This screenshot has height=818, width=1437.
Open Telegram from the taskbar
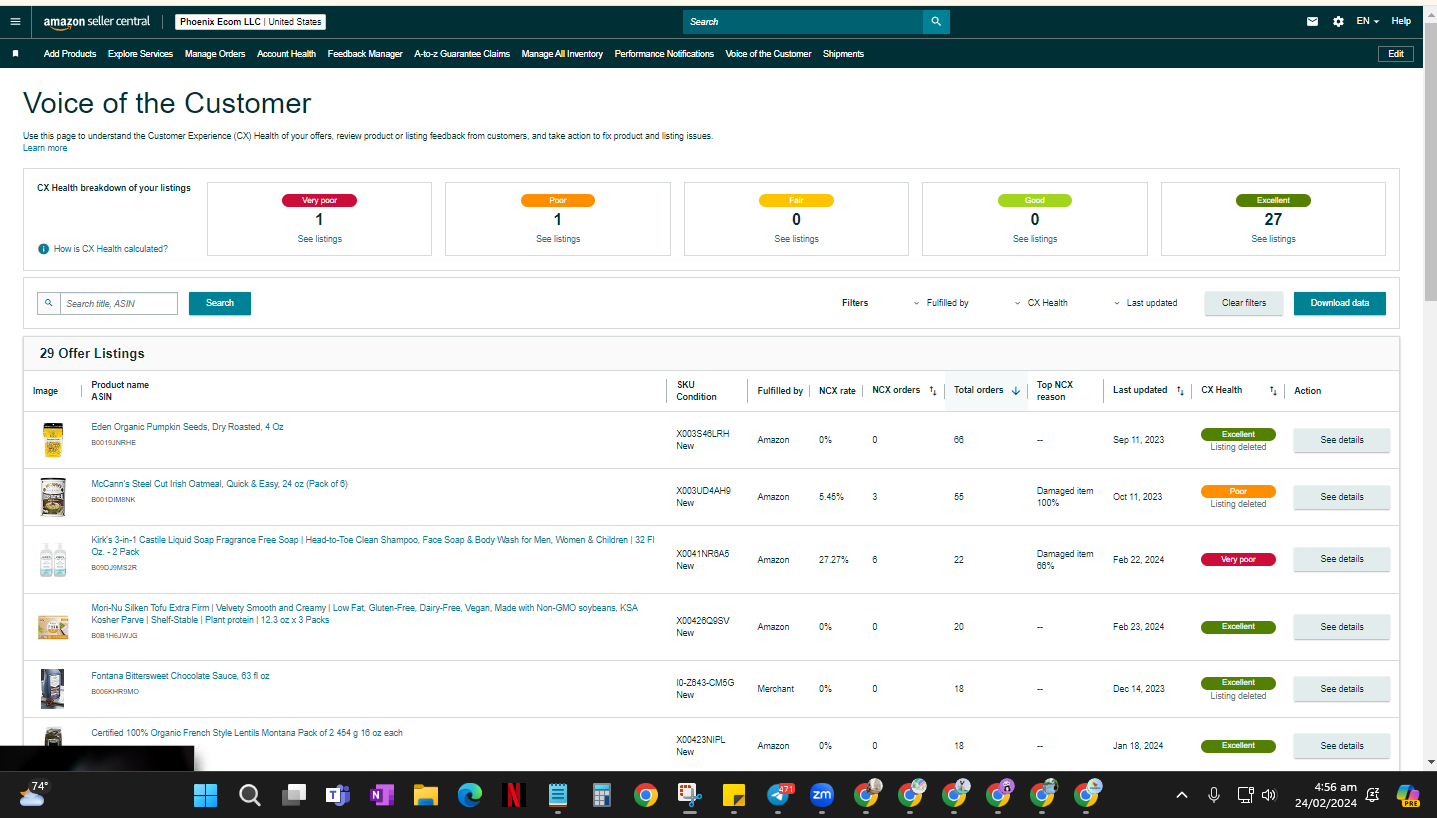(779, 796)
